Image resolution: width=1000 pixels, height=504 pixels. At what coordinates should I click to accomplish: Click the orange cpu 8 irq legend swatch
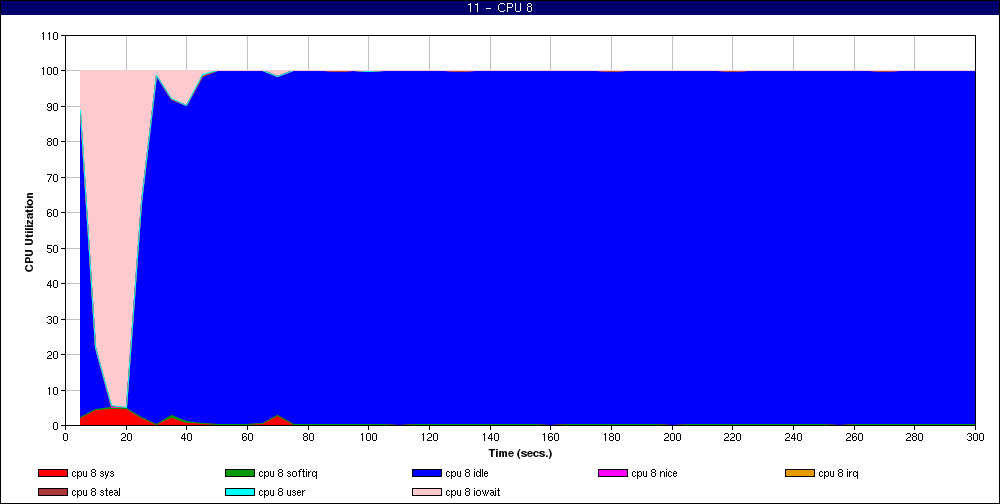[x=800, y=473]
